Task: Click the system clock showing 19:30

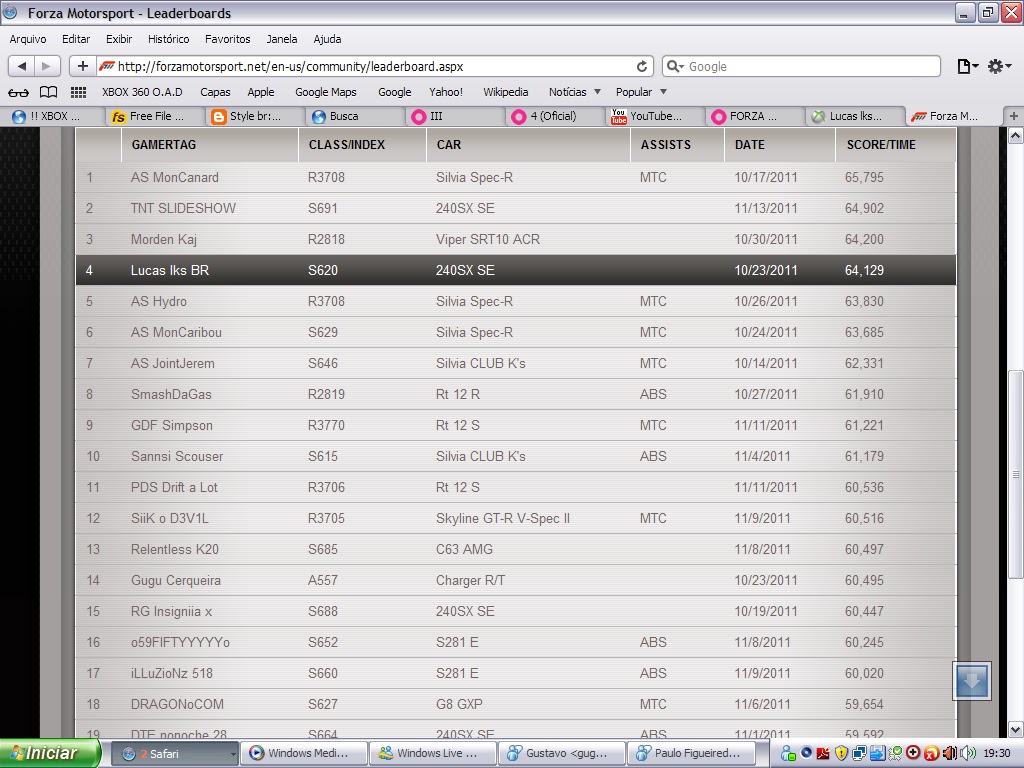Action: click(997, 753)
